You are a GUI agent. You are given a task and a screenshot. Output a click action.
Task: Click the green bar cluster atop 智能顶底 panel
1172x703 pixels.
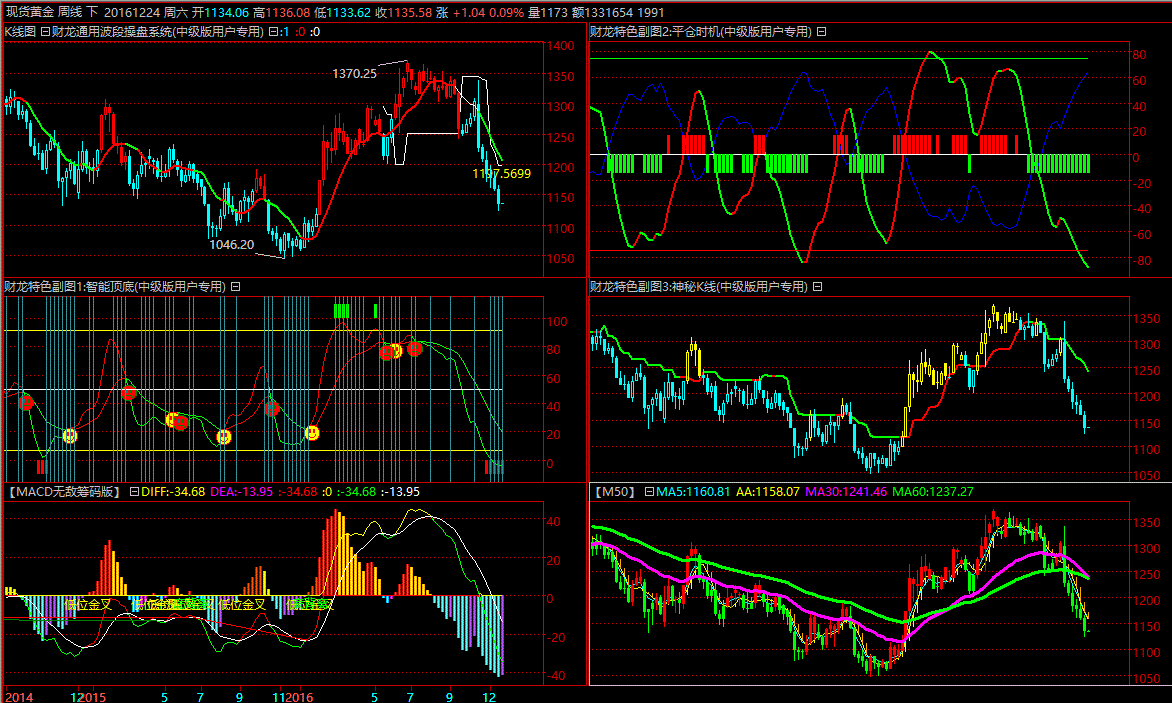342,311
